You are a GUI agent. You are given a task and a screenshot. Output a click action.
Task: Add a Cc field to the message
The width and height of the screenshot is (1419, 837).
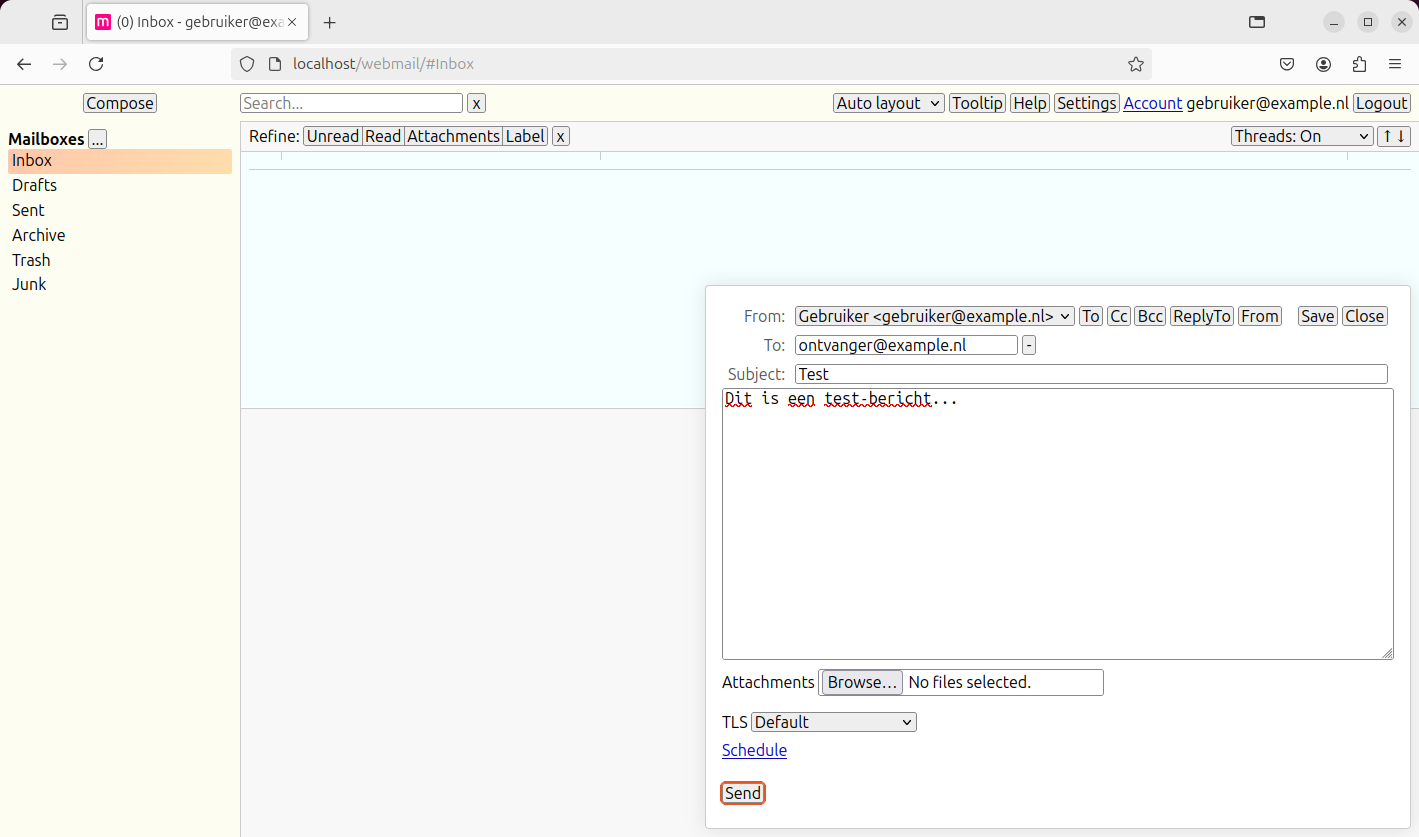point(1119,316)
